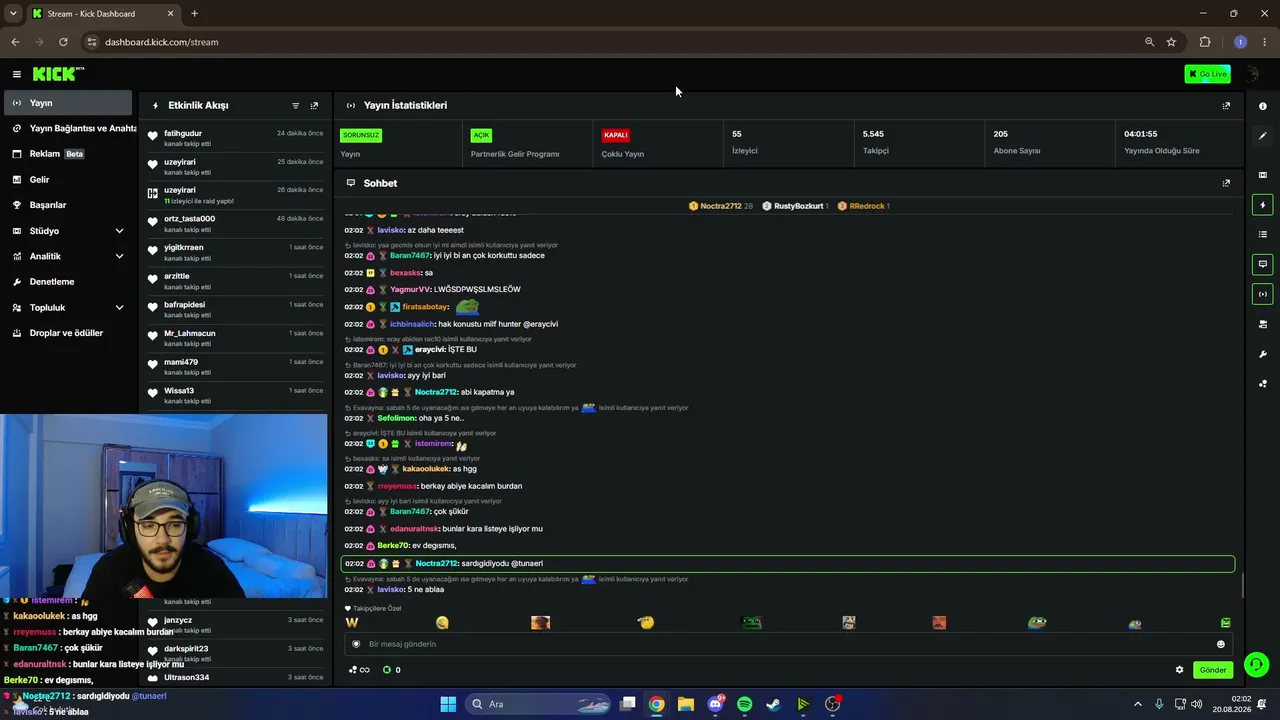Click the uzeyirari raid event row
This screenshot has height=720, width=1280.
click(236, 195)
